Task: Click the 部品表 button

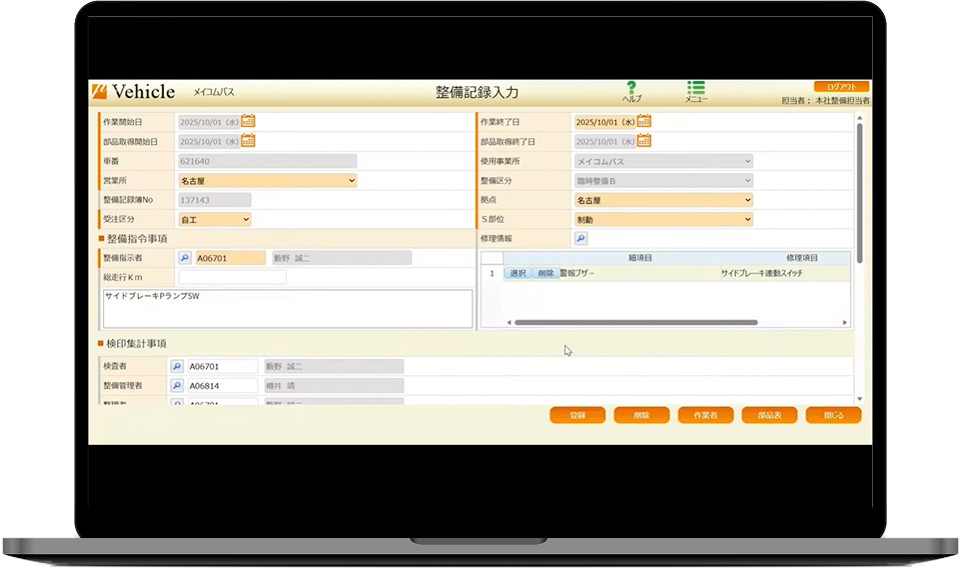Action: 770,415
